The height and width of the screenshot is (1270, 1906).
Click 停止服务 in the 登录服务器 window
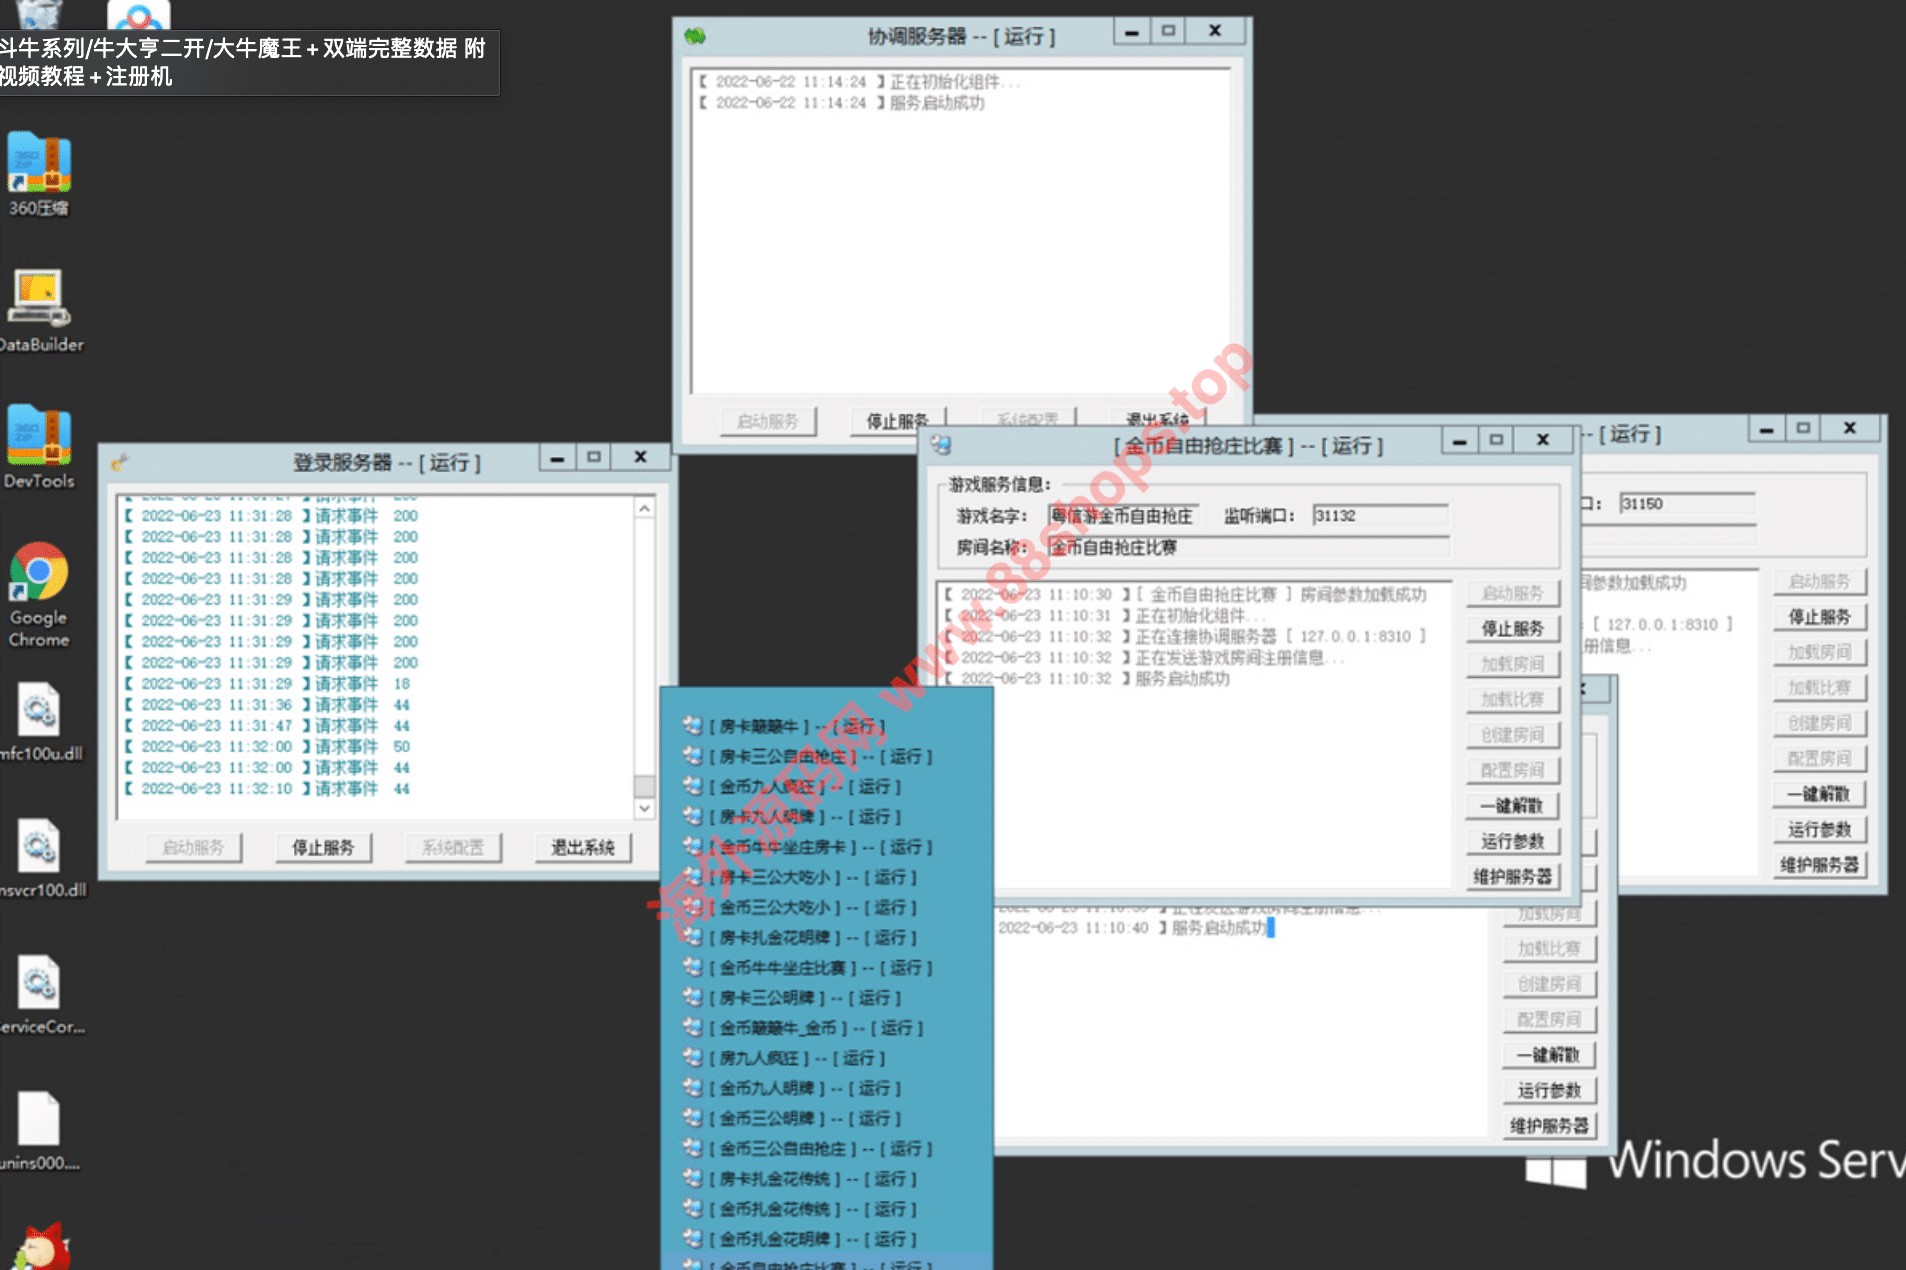pos(323,848)
